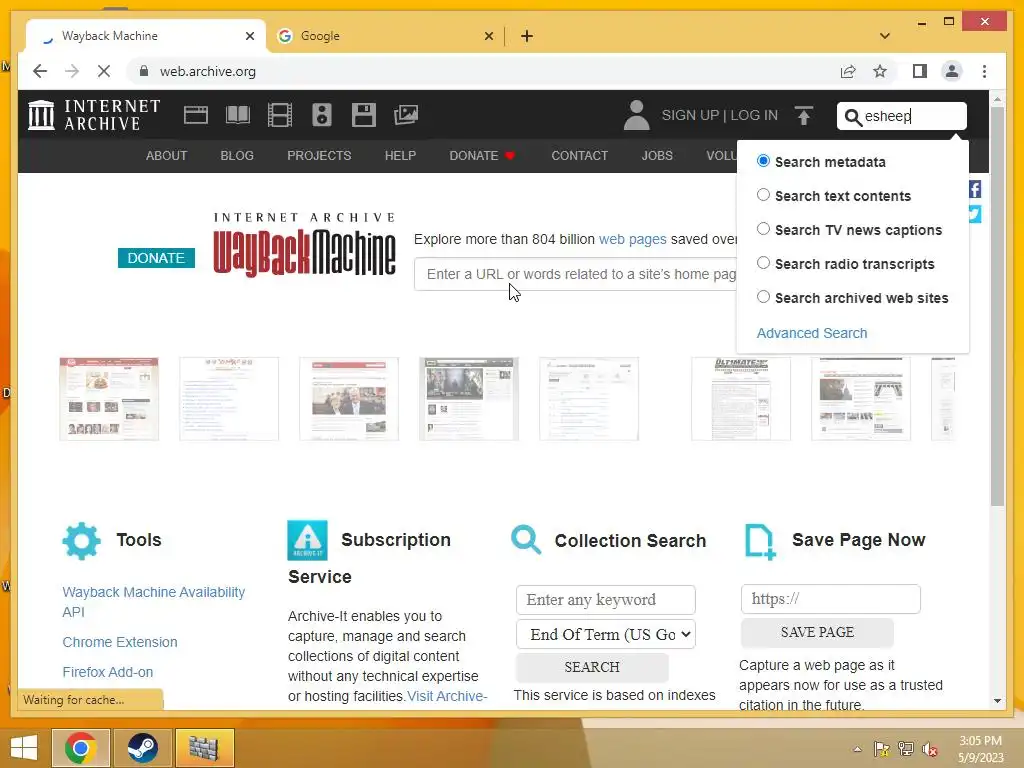Open the Advanced Search link
This screenshot has height=768, width=1024.
[x=812, y=333]
